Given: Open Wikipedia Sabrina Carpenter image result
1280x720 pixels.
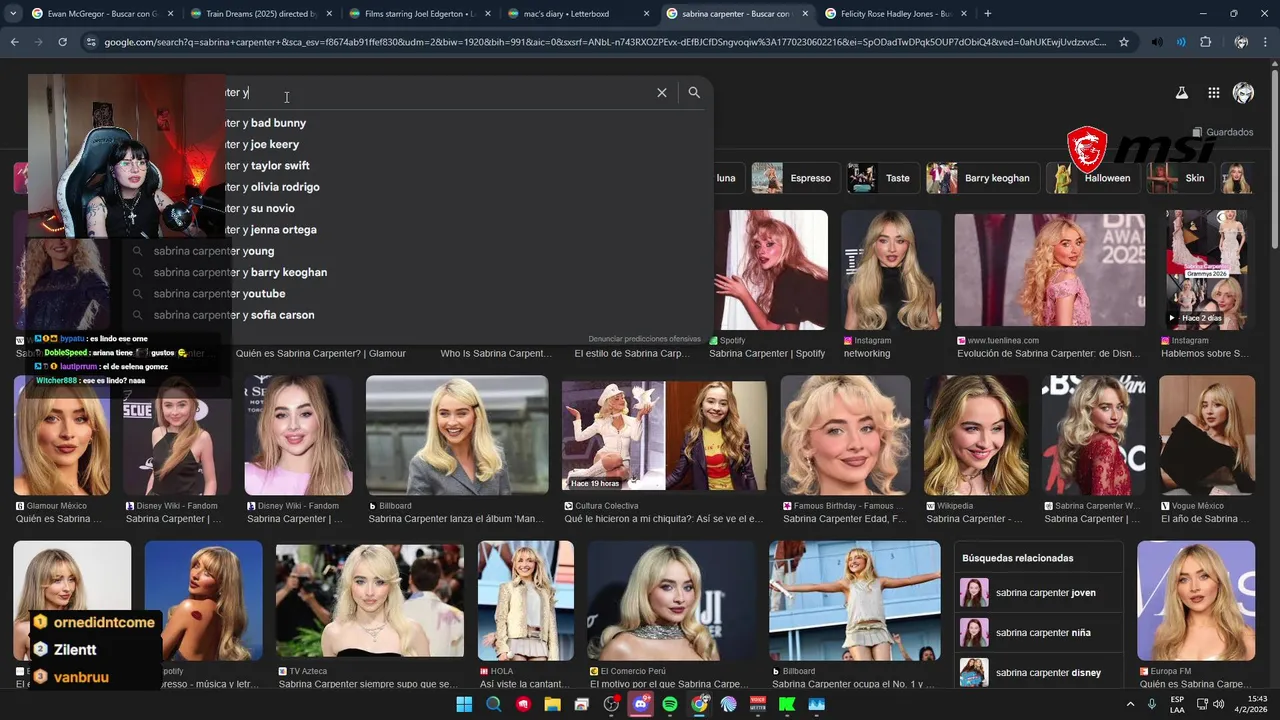Looking at the screenshot, I should [x=975, y=435].
